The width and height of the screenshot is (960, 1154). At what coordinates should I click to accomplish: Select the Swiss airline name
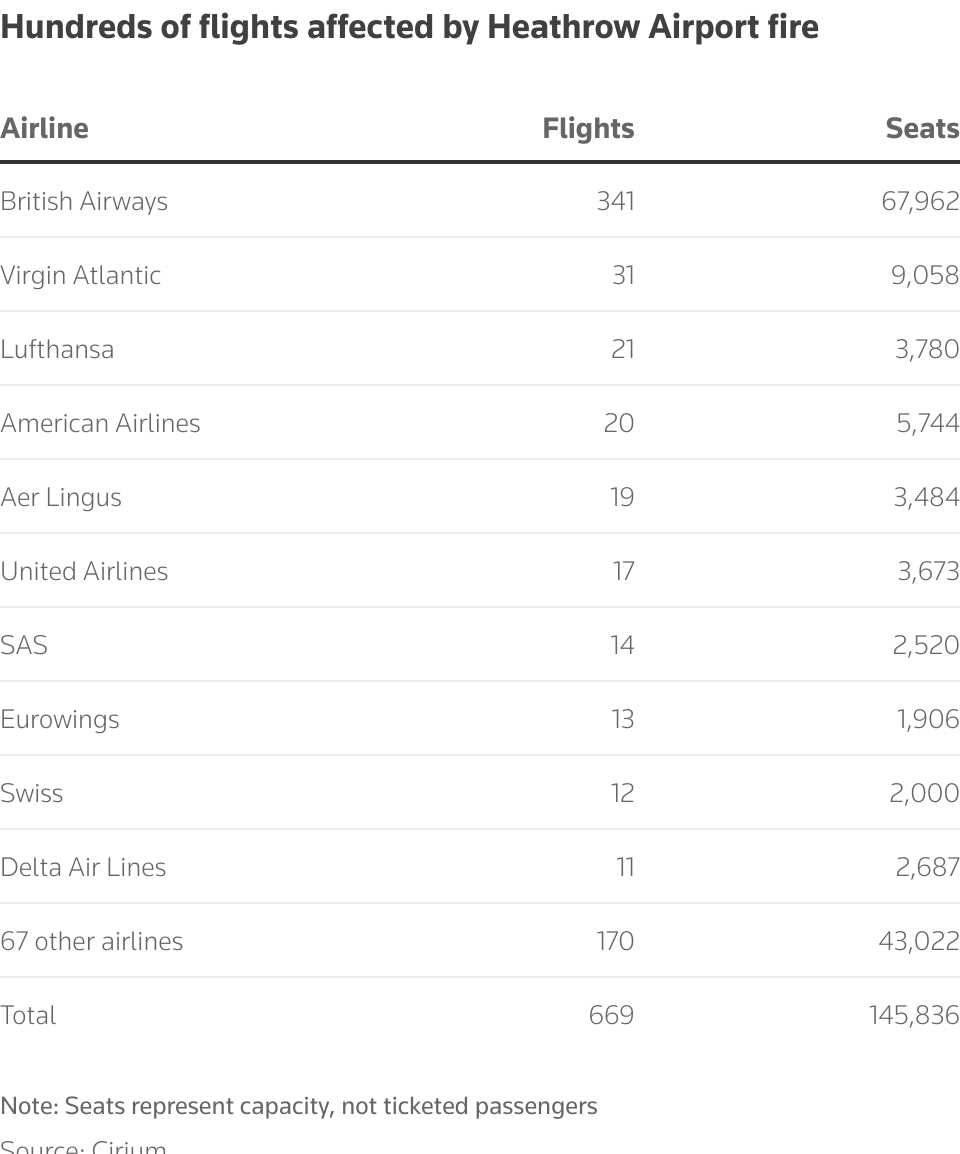pyautogui.click(x=32, y=793)
